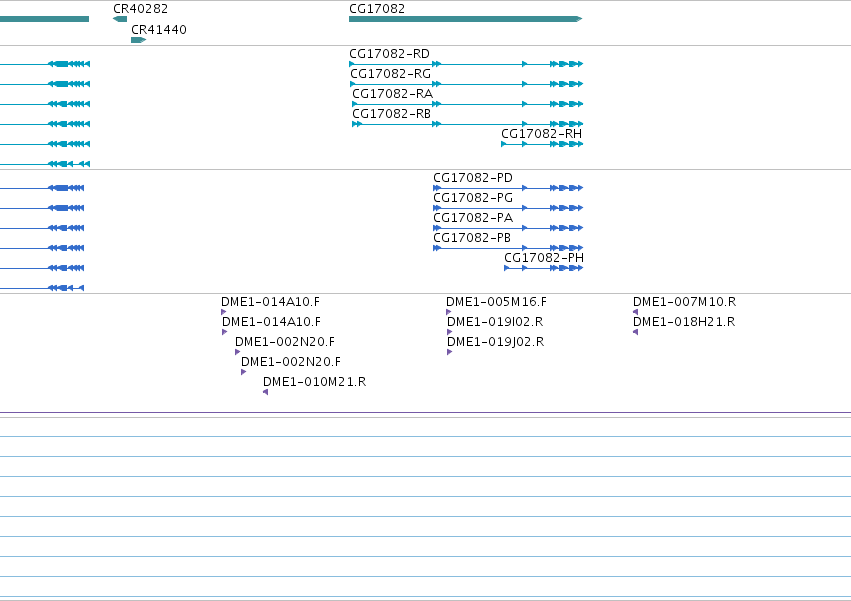
Task: Click marker DME1-010M21.R
Action: (265, 392)
